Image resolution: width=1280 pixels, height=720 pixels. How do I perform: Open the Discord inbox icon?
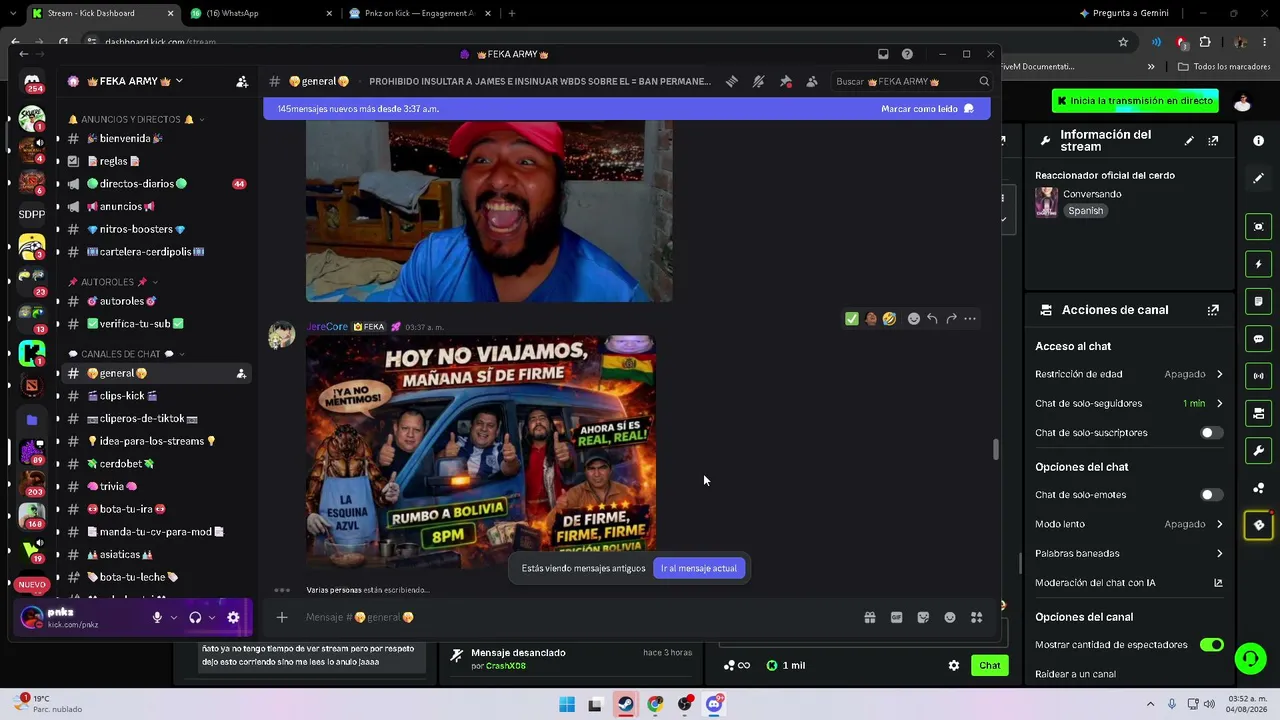pyautogui.click(x=883, y=54)
